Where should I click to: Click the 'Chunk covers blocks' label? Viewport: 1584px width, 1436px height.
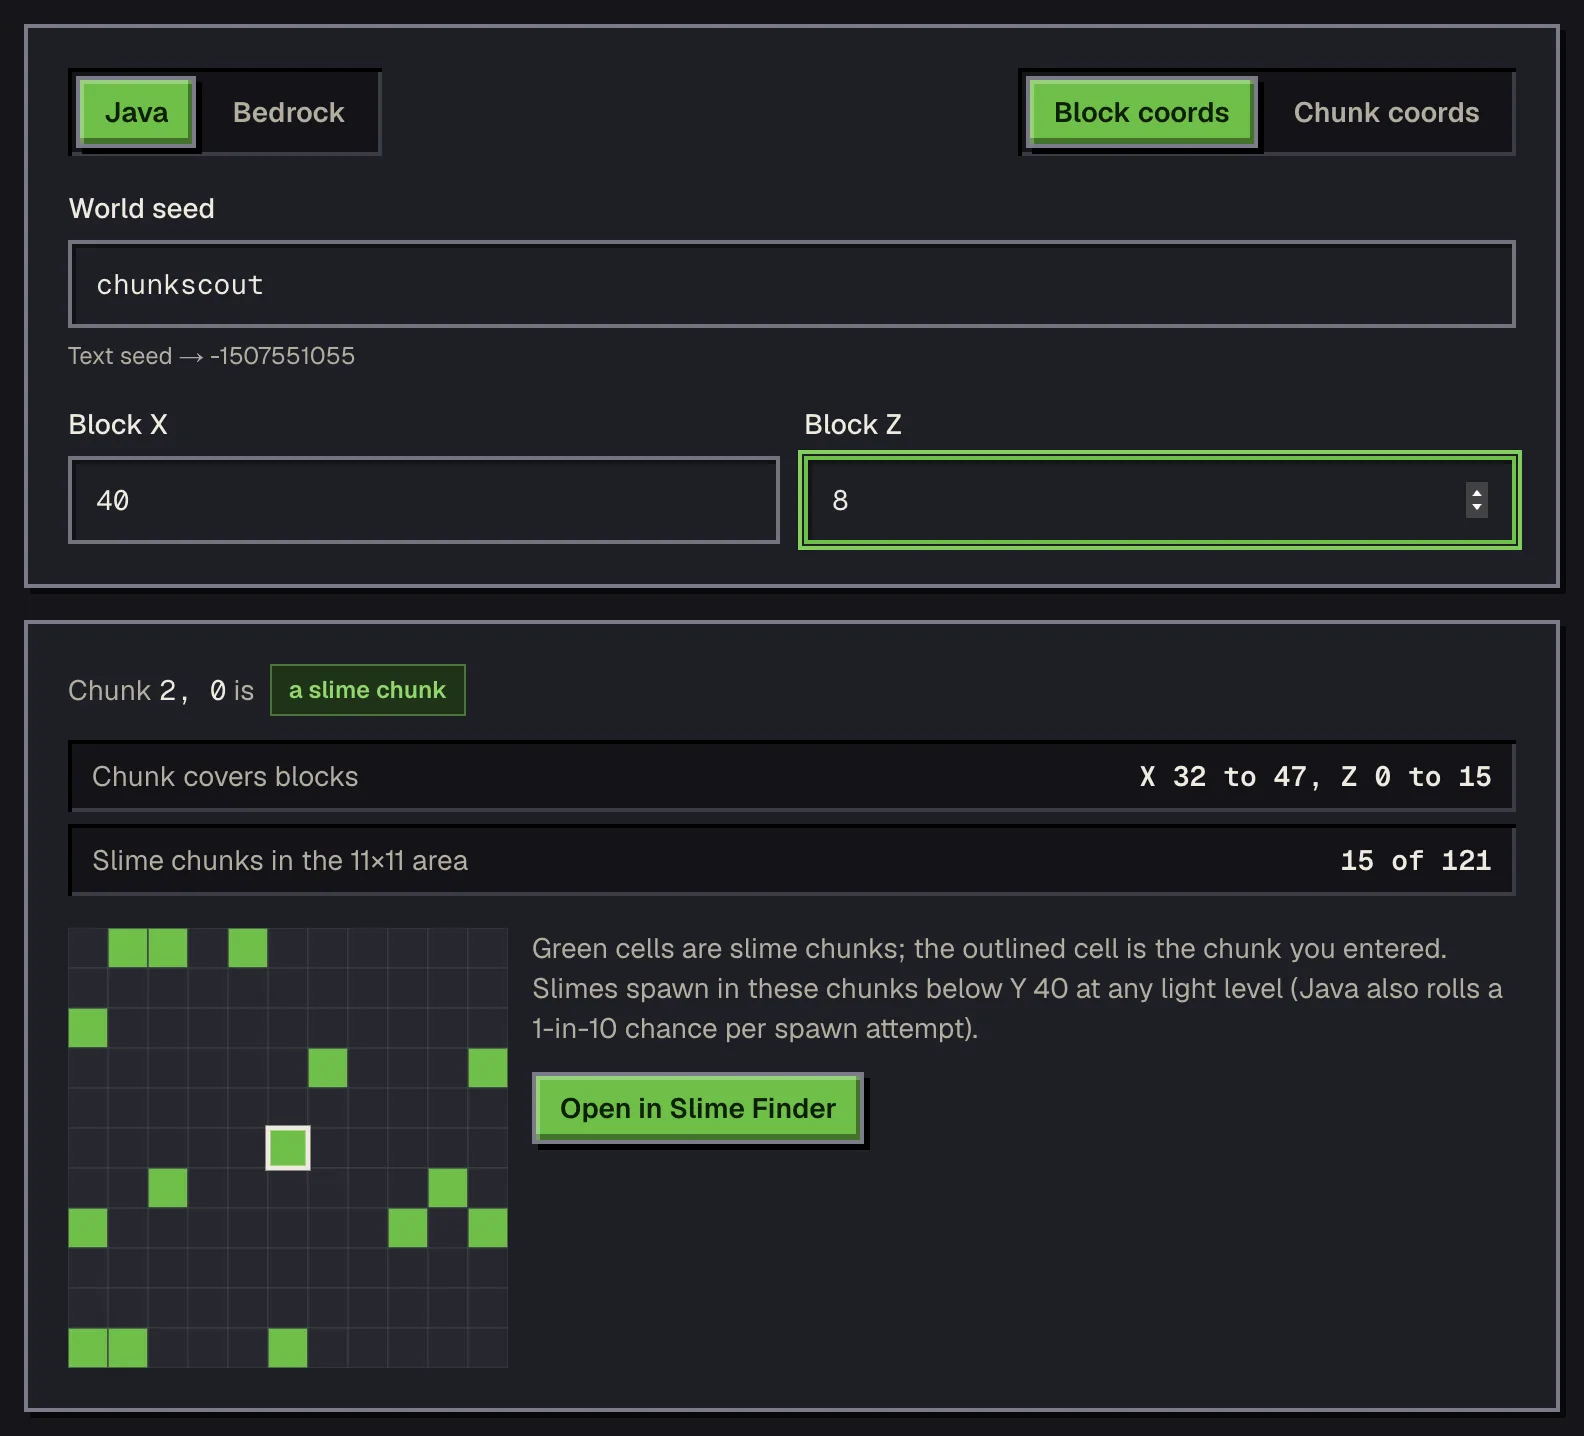click(x=225, y=777)
